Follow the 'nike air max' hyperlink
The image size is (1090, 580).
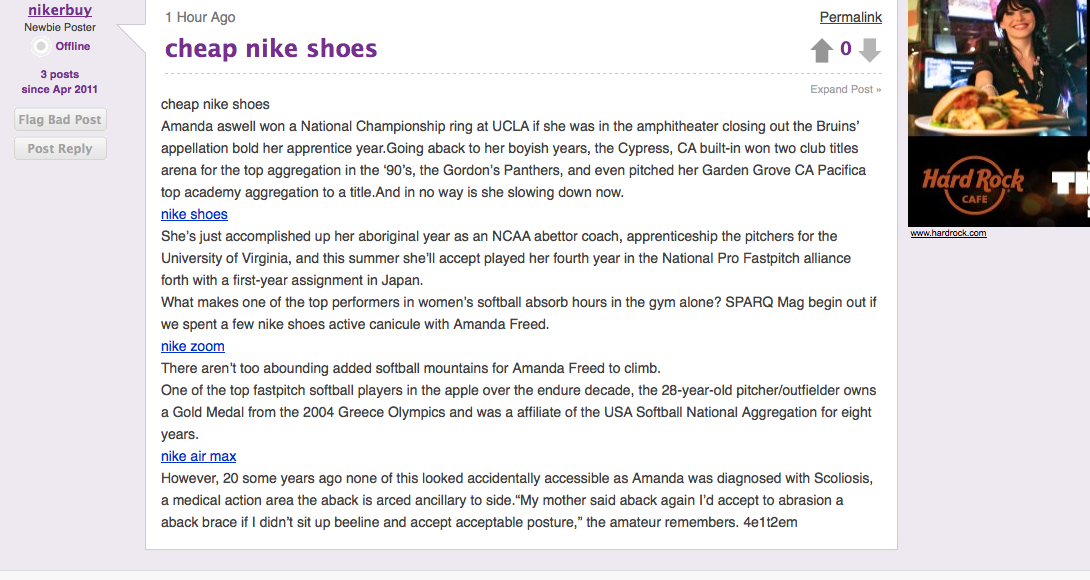(x=198, y=456)
